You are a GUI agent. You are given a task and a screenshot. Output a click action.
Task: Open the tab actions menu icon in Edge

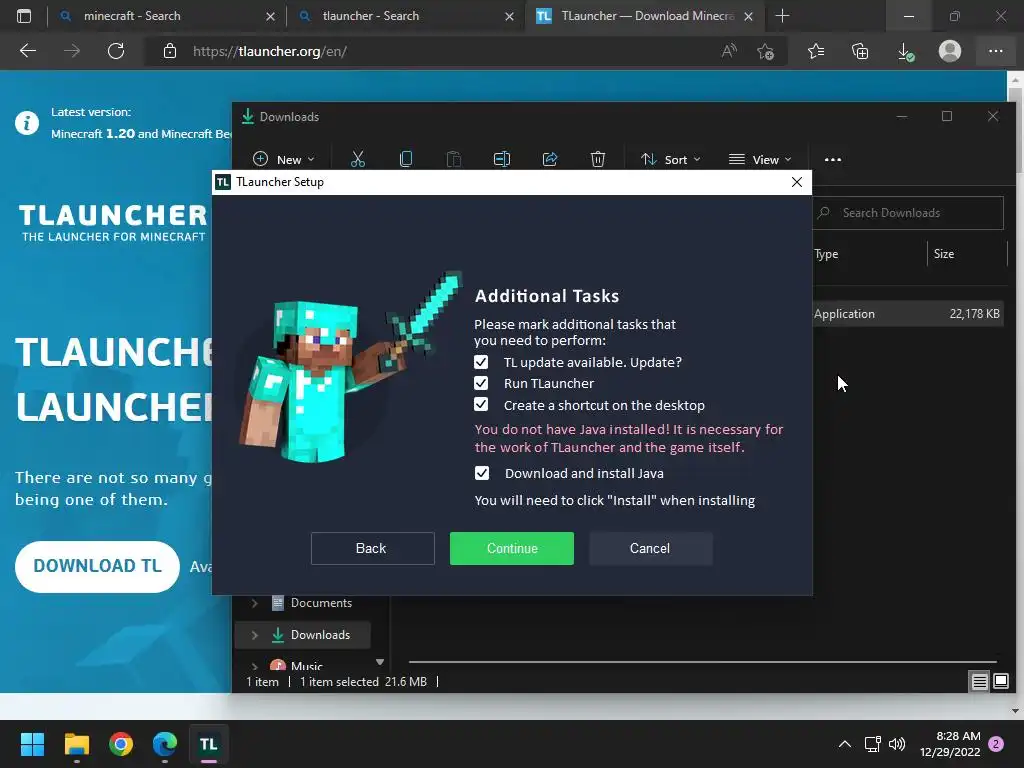(x=24, y=16)
